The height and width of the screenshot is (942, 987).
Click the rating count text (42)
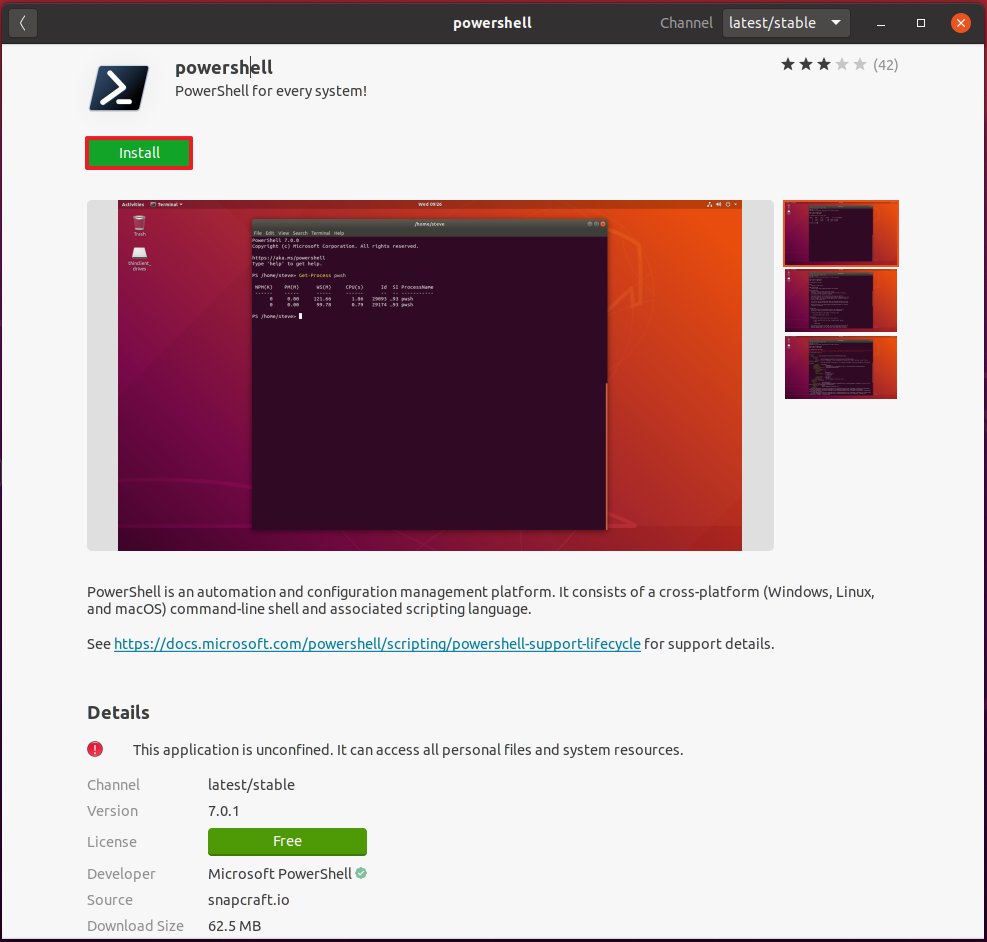[888, 63]
